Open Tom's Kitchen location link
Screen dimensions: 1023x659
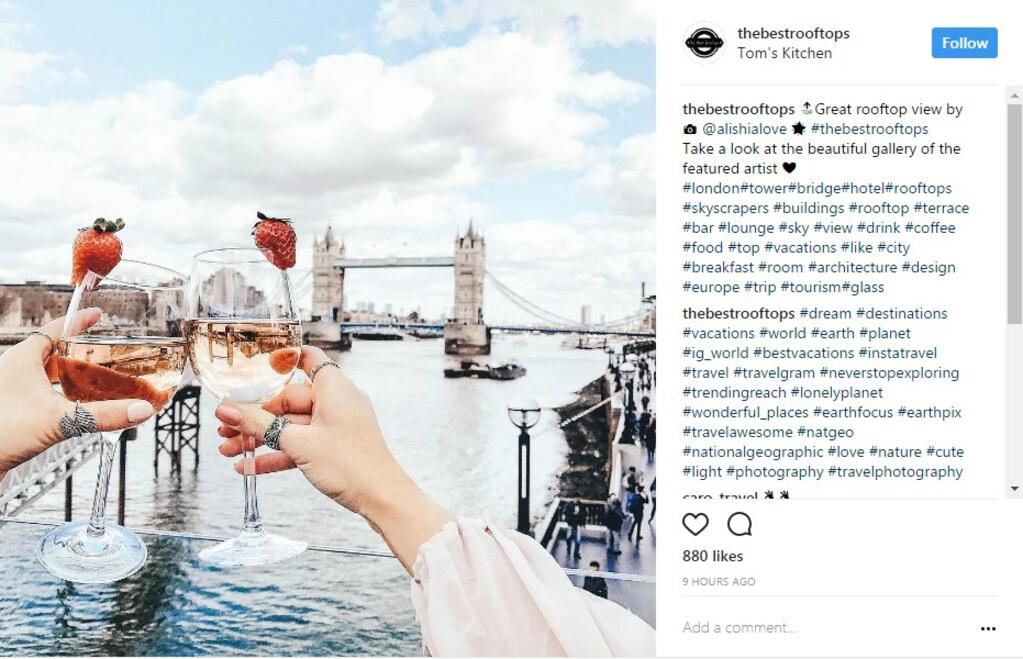(x=784, y=54)
